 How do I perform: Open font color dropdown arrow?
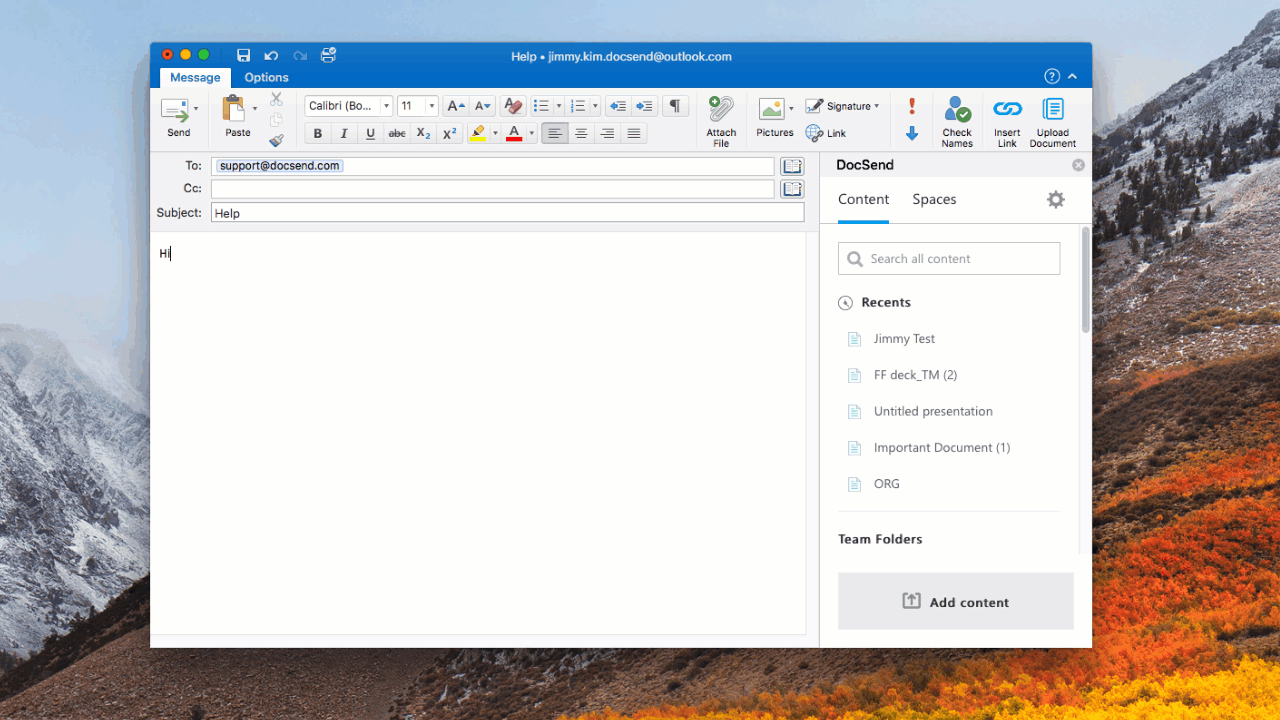click(x=531, y=134)
